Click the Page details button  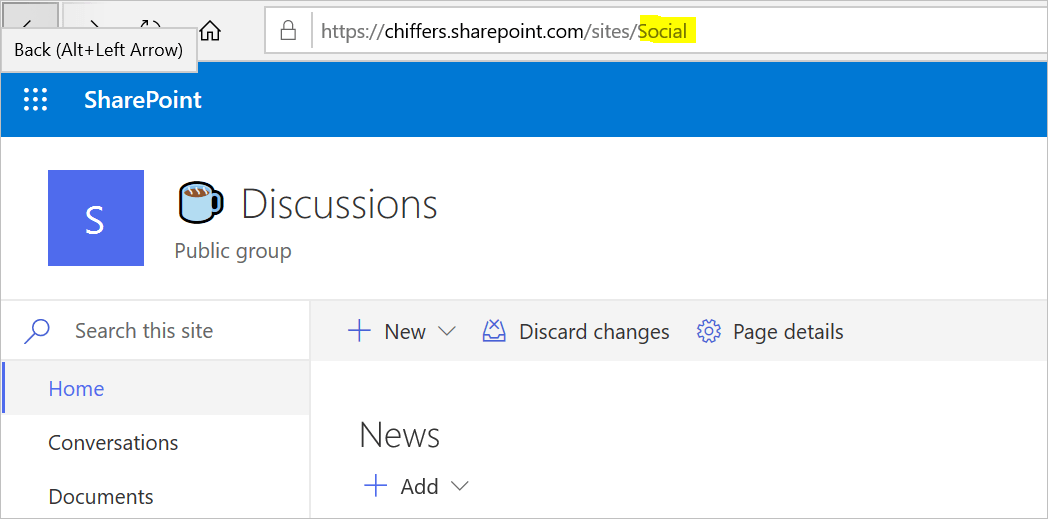point(770,331)
